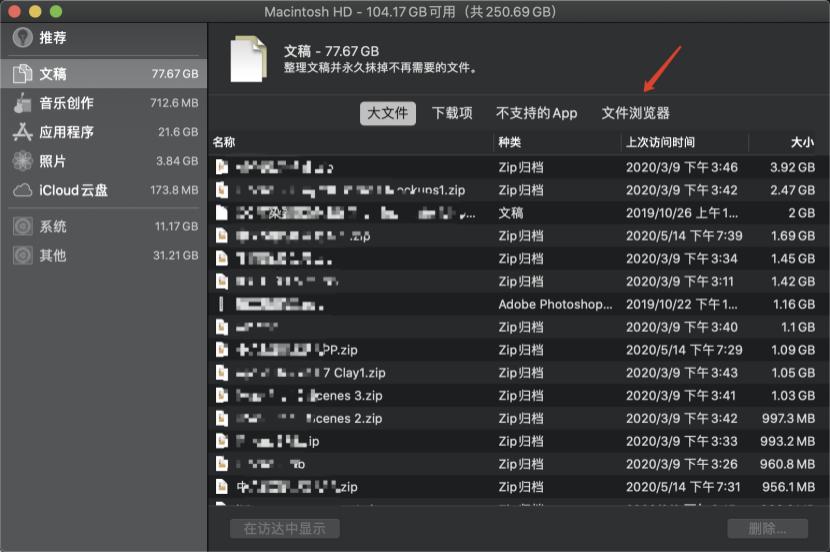Select the 照片 sidebar item

pyautogui.click(x=104, y=161)
